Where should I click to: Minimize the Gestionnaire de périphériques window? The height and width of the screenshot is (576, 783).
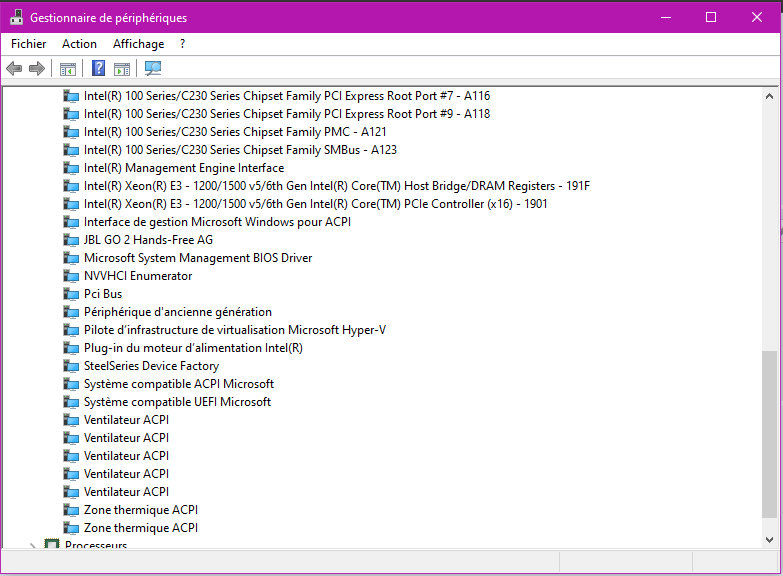tap(666, 17)
